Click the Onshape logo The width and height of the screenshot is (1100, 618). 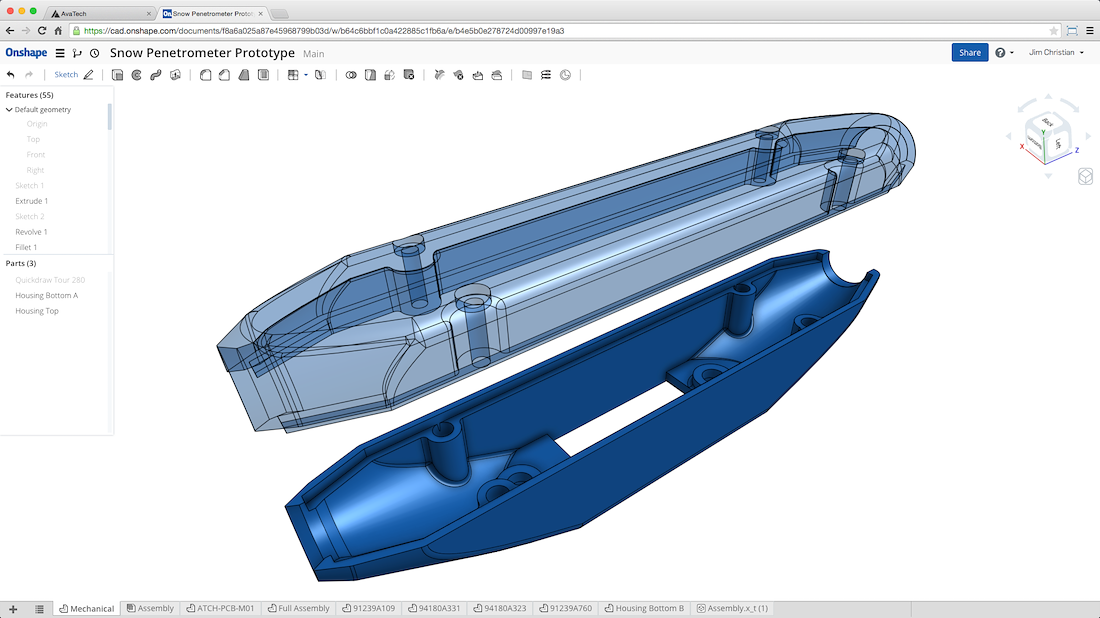click(26, 53)
